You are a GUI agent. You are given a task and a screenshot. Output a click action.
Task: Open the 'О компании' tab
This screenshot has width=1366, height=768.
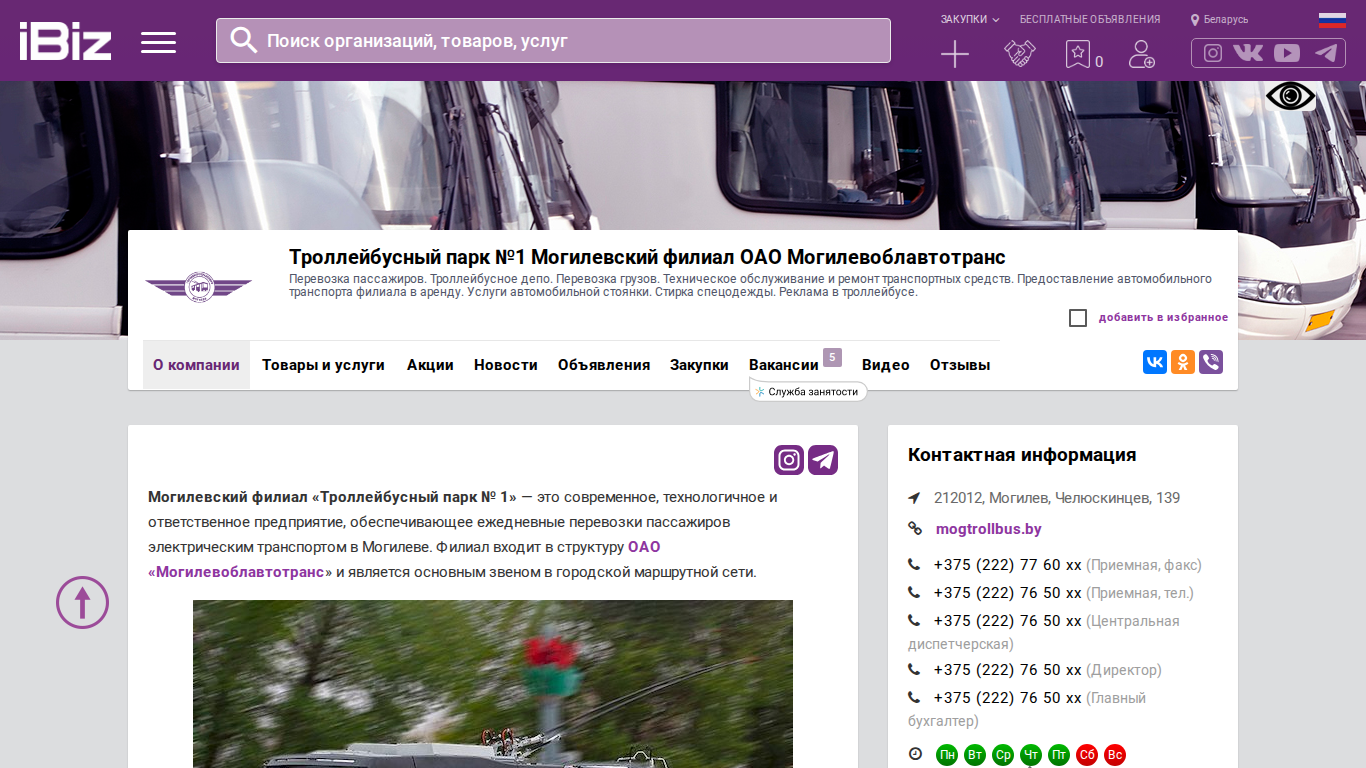[196, 365]
